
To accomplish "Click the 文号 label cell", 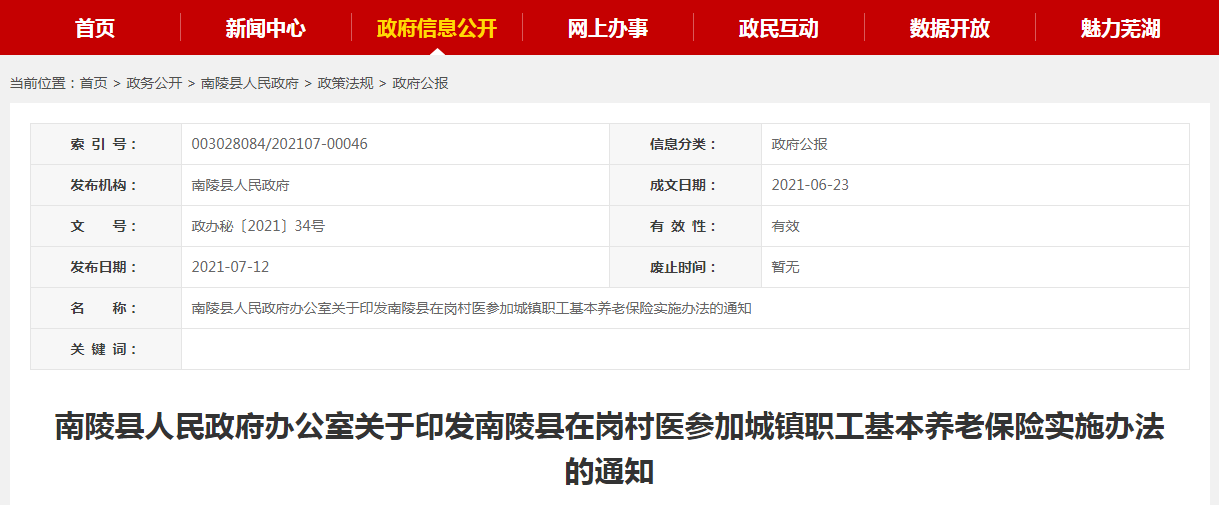I will pyautogui.click(x=106, y=226).
